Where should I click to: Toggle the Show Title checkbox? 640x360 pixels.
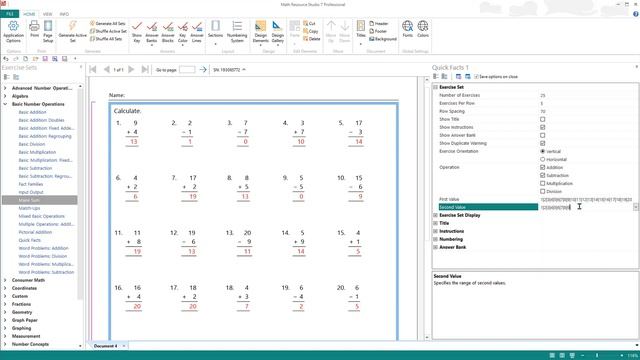(x=542, y=119)
